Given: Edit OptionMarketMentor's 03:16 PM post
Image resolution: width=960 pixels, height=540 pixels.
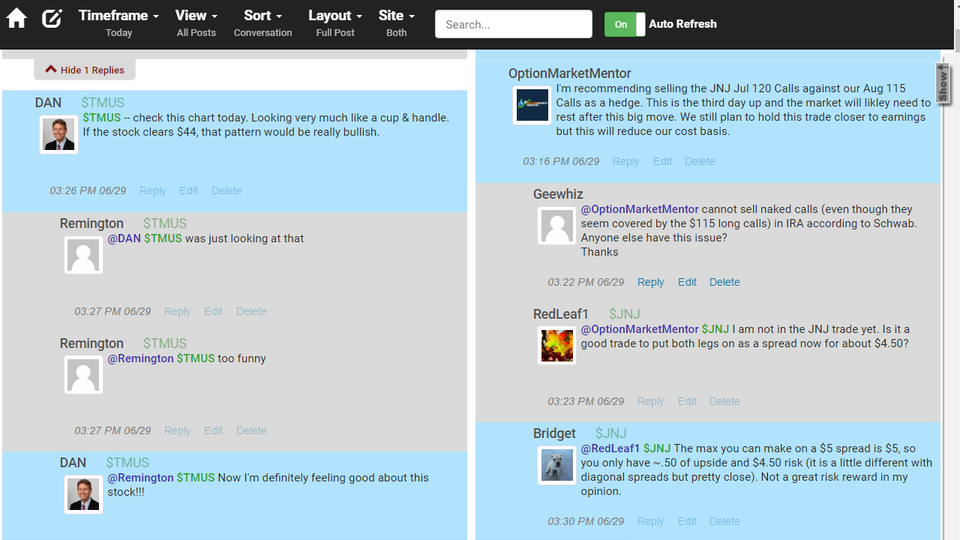Looking at the screenshot, I should click(662, 161).
